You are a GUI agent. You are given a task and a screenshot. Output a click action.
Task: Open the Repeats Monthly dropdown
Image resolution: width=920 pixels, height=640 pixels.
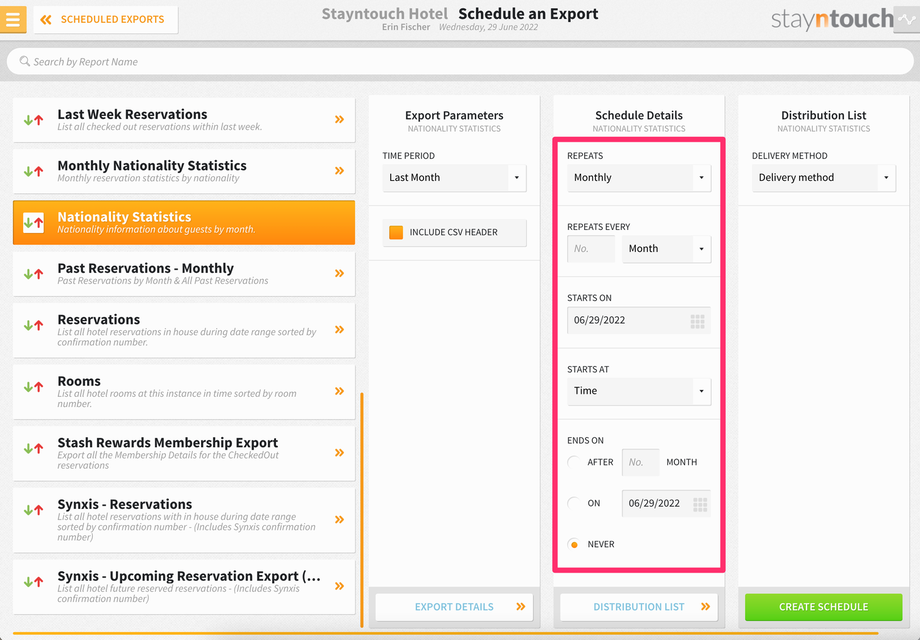(x=639, y=178)
